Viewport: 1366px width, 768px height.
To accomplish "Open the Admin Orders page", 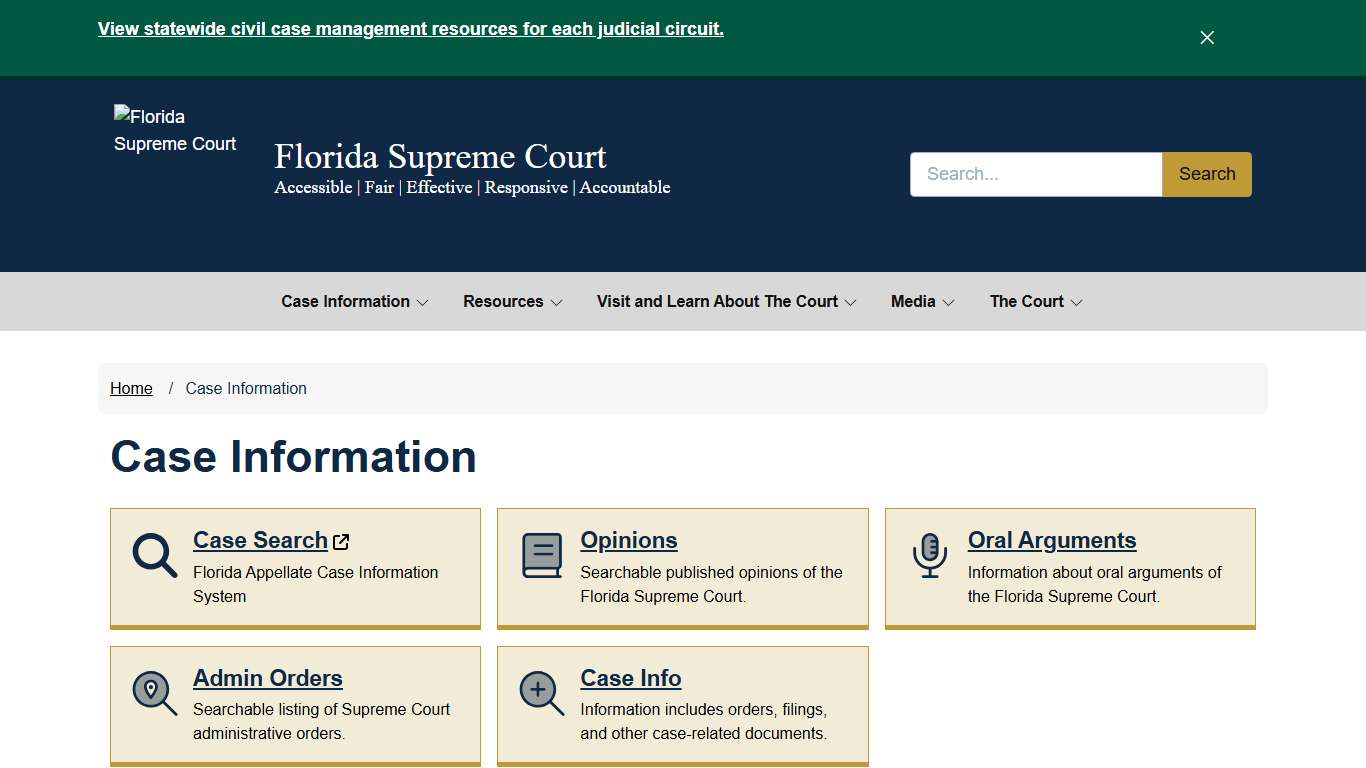I will [x=267, y=678].
